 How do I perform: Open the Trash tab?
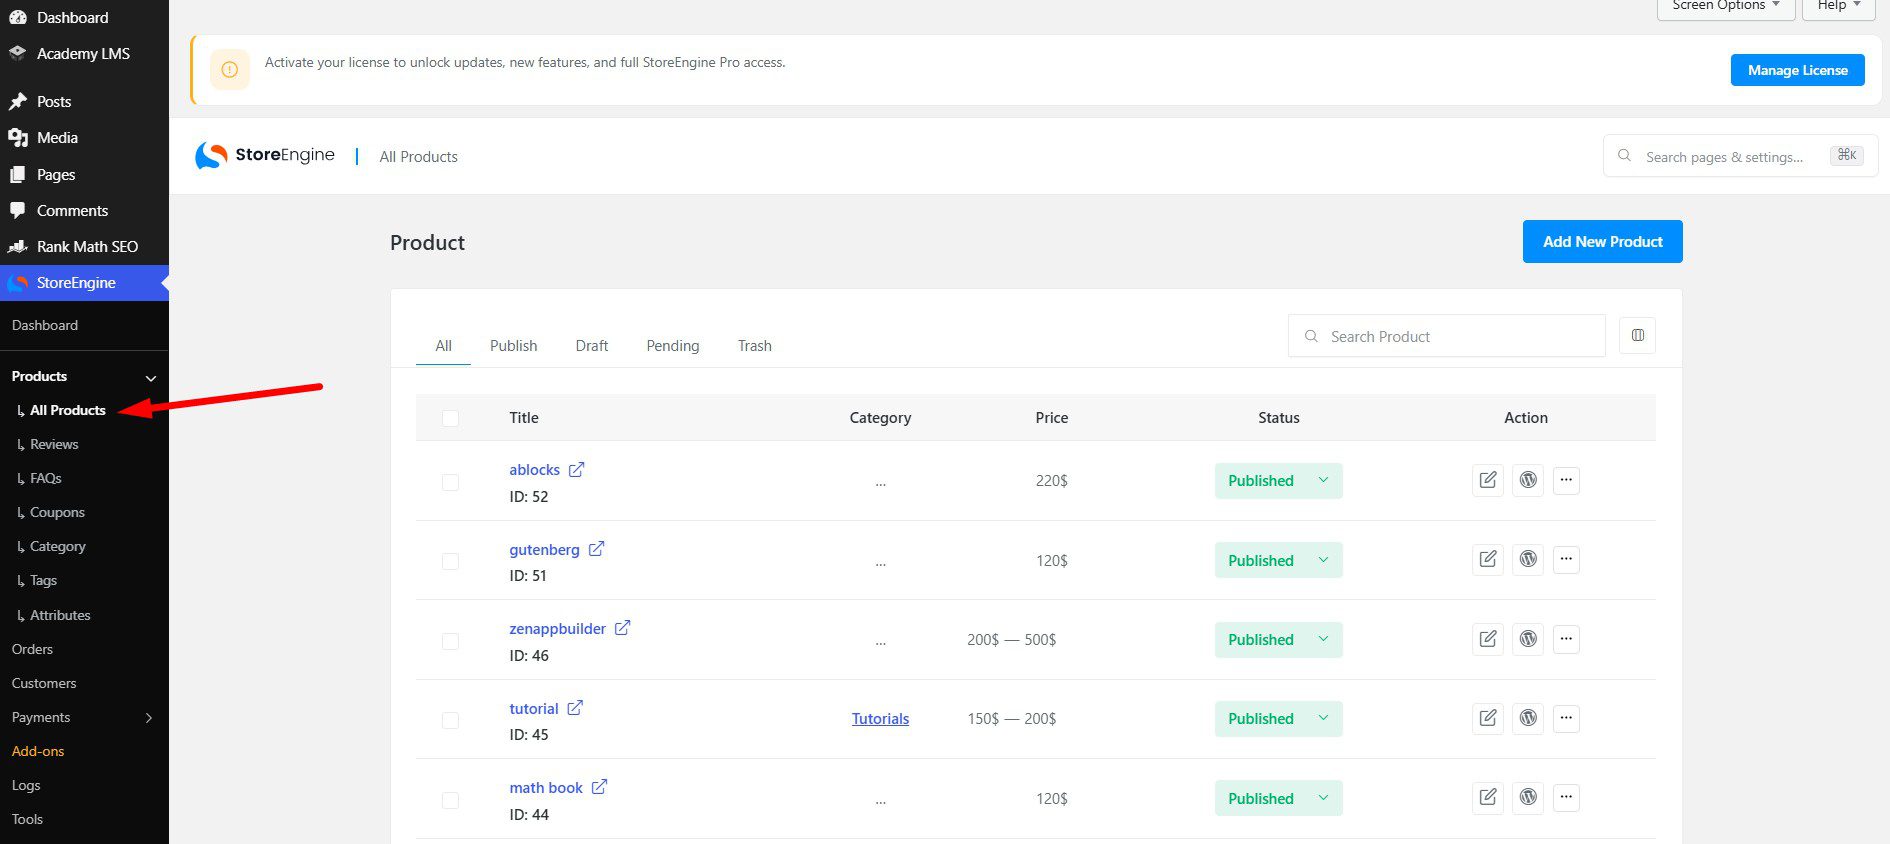[x=755, y=346]
